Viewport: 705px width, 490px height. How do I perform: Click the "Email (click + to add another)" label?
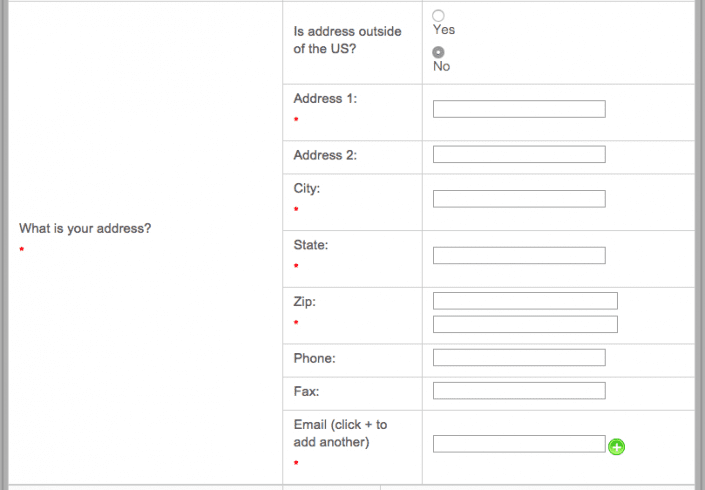340,433
